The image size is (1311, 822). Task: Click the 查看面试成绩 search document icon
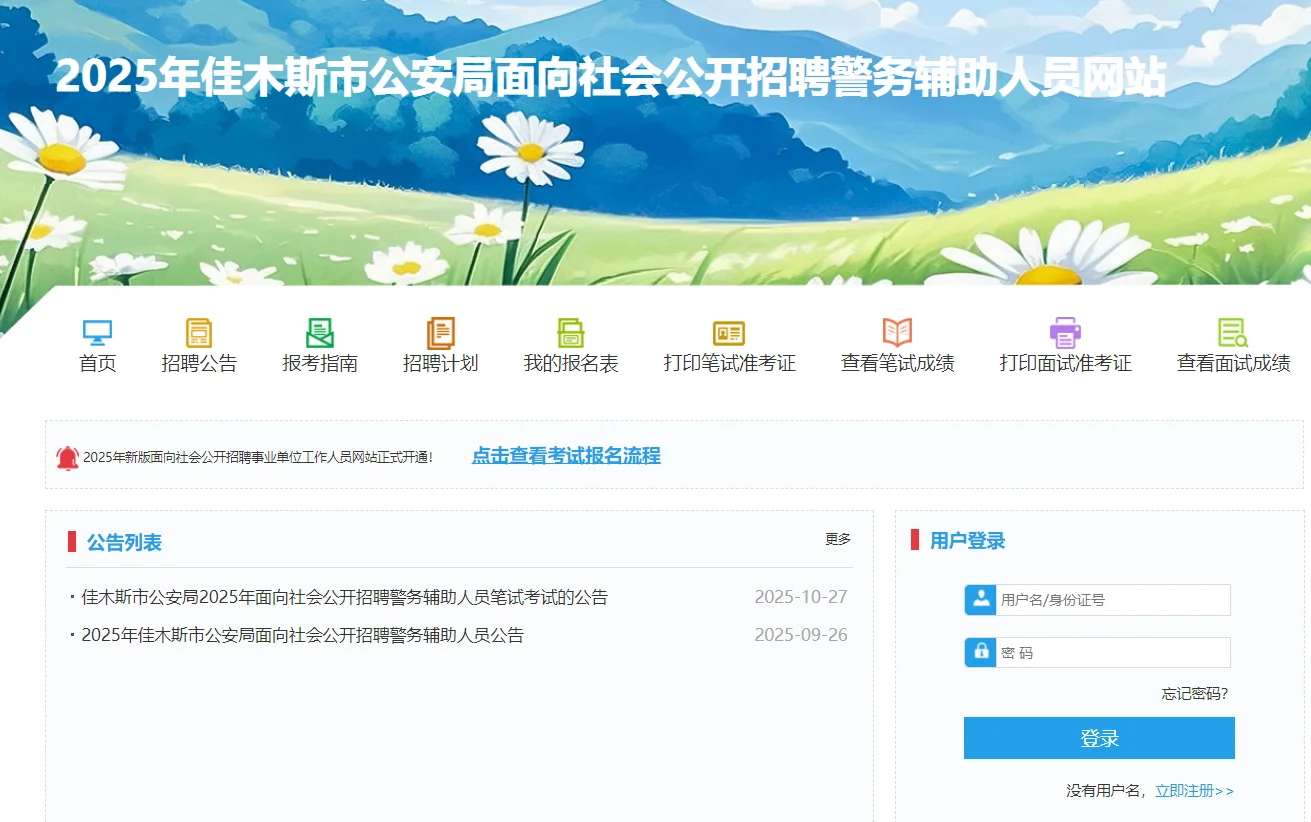tap(1233, 333)
